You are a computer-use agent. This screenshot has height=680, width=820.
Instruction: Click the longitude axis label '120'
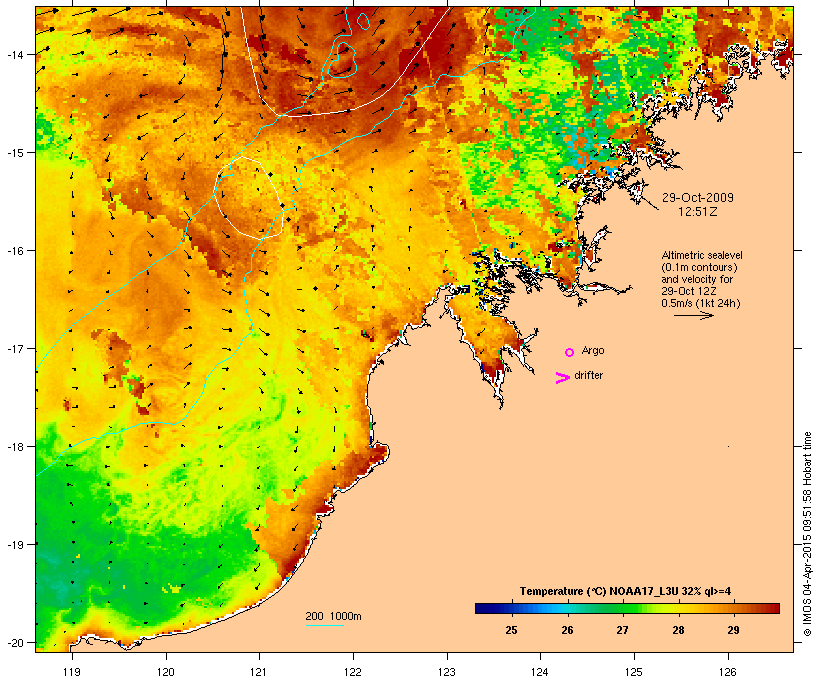pyautogui.click(x=166, y=672)
